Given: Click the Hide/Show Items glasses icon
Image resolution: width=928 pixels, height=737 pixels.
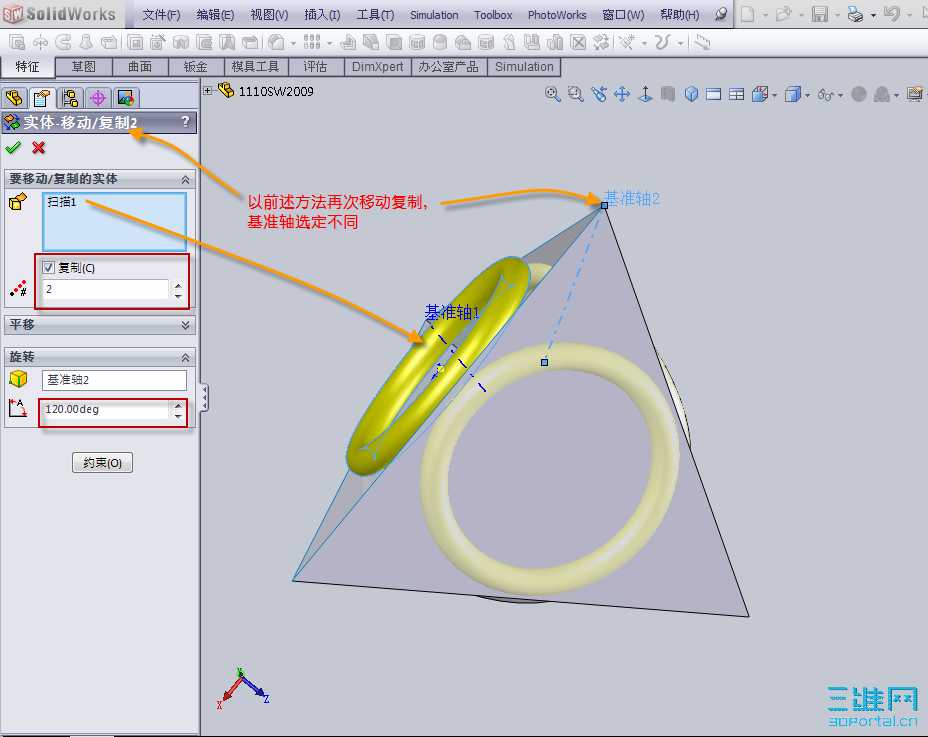Looking at the screenshot, I should tap(826, 94).
